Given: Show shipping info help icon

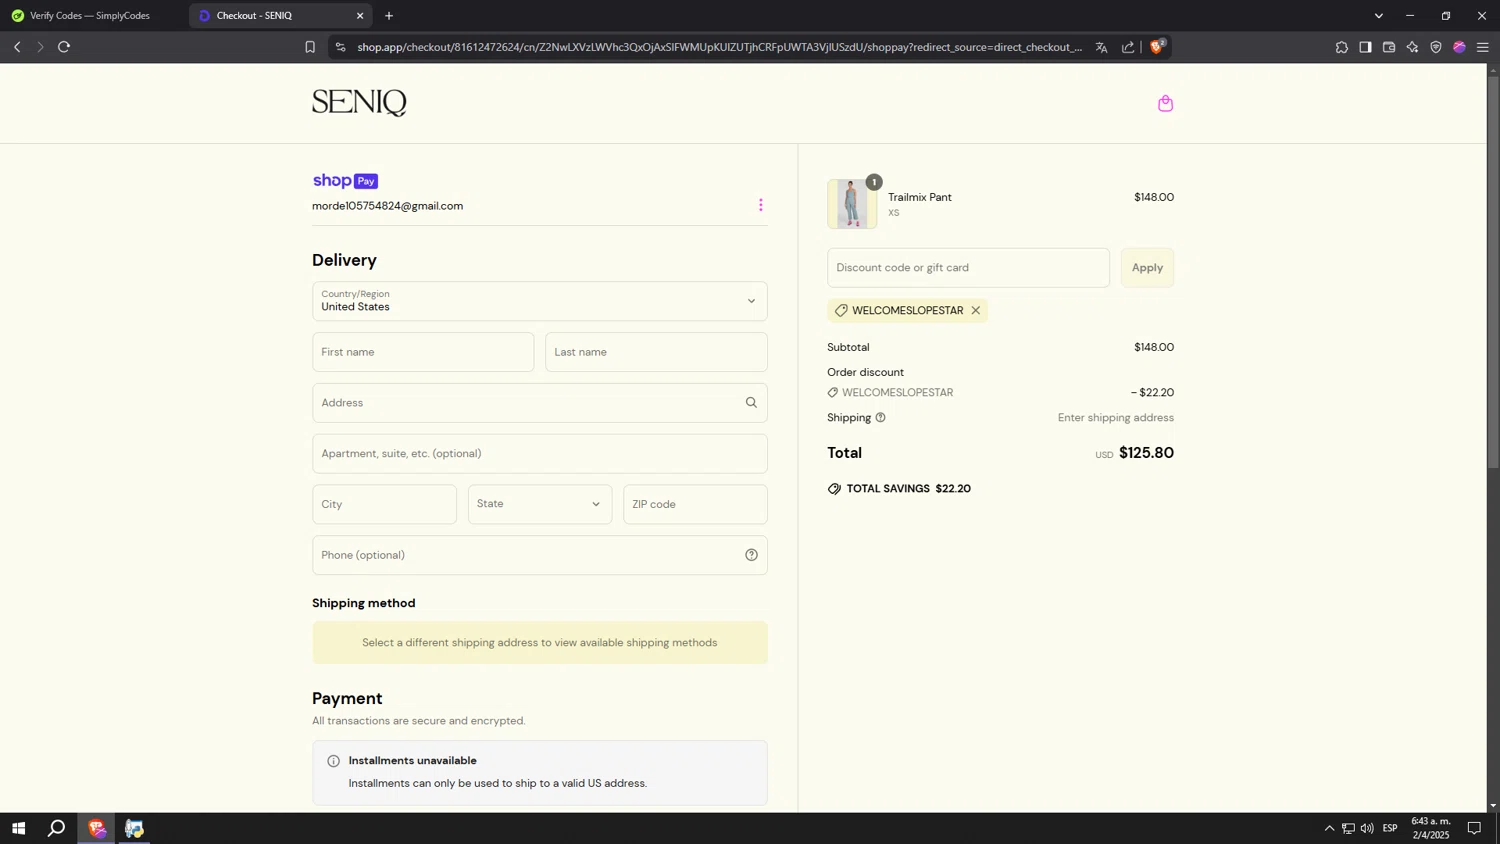Looking at the screenshot, I should pyautogui.click(x=880, y=418).
